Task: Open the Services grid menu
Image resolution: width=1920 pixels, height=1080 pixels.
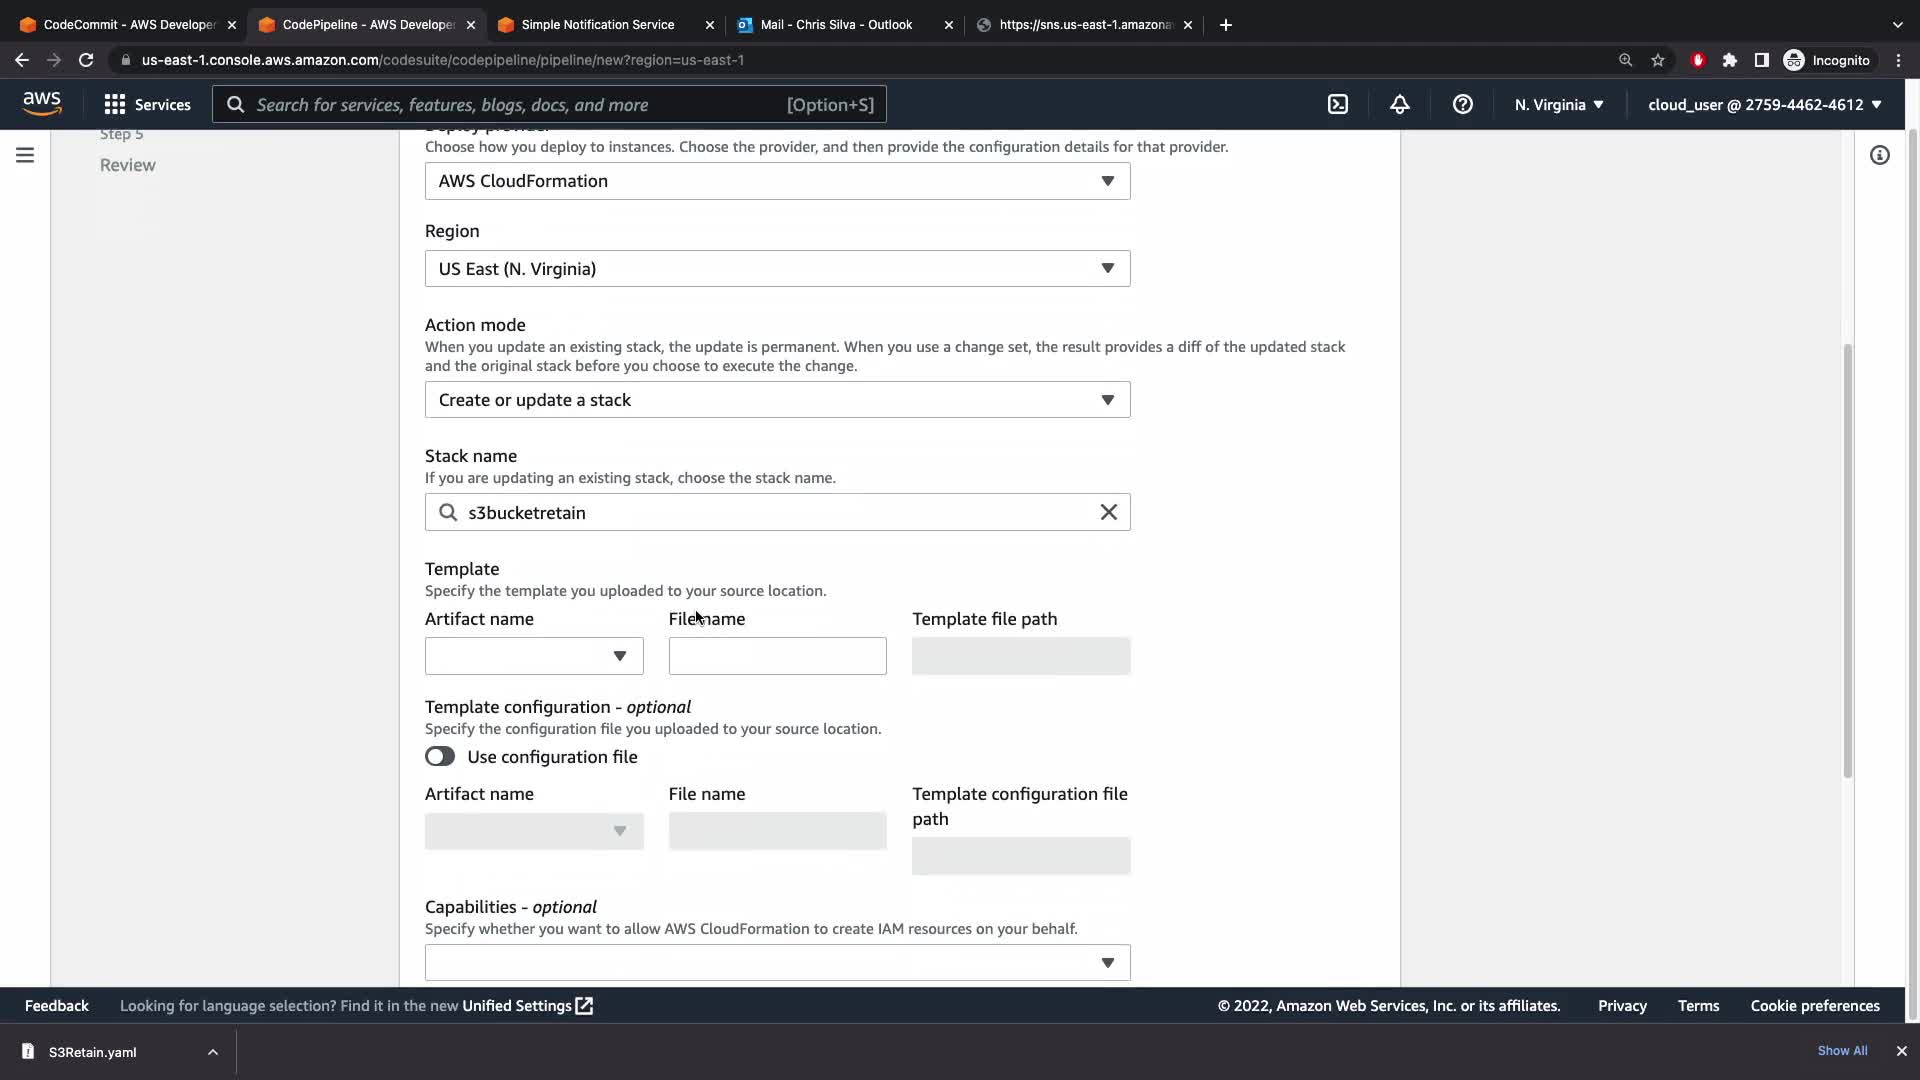Action: tap(147, 105)
